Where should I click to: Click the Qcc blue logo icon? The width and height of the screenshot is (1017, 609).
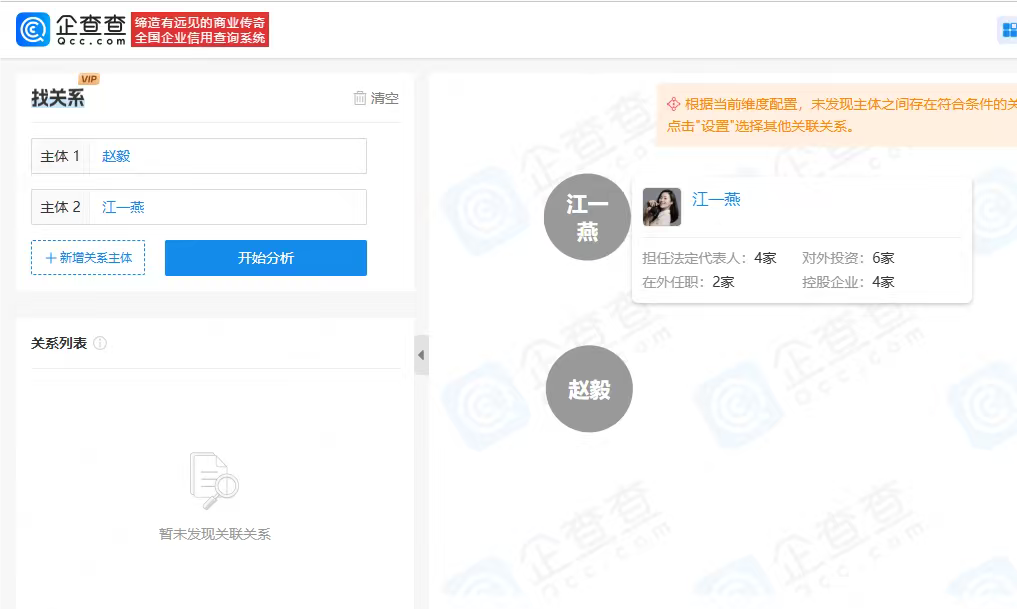tap(32, 30)
